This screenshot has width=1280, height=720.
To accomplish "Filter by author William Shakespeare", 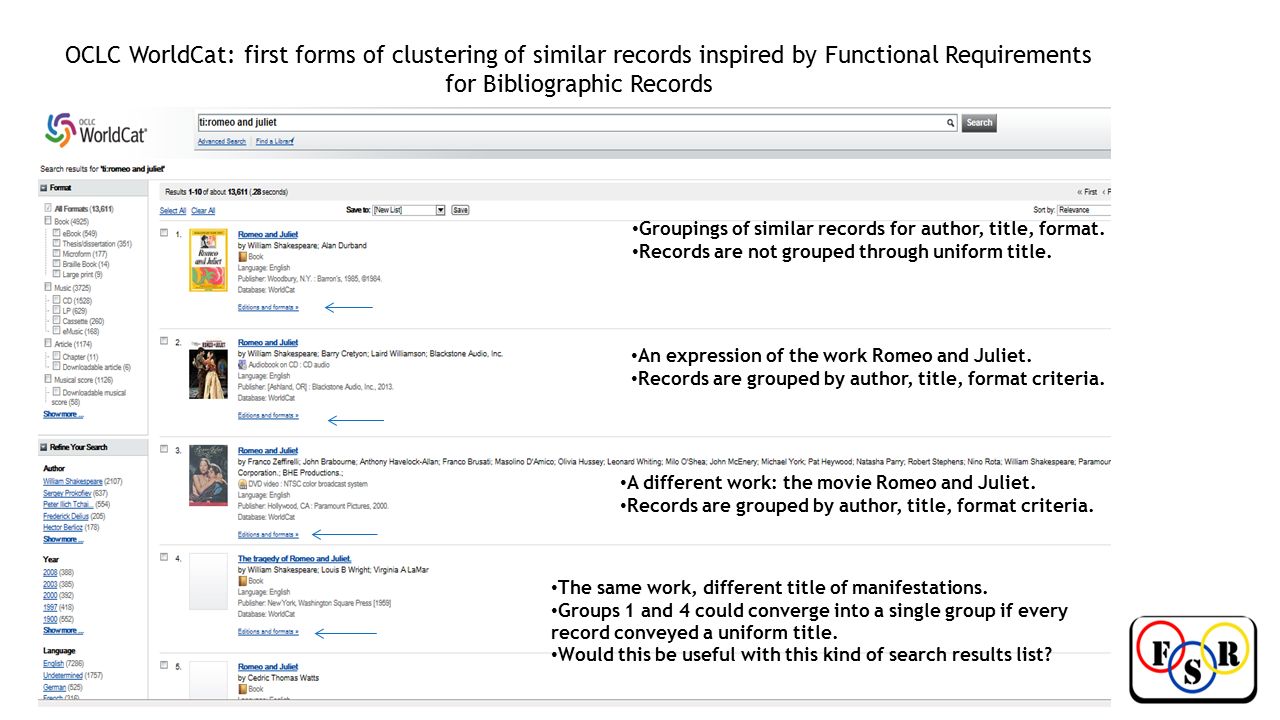I will coord(73,481).
